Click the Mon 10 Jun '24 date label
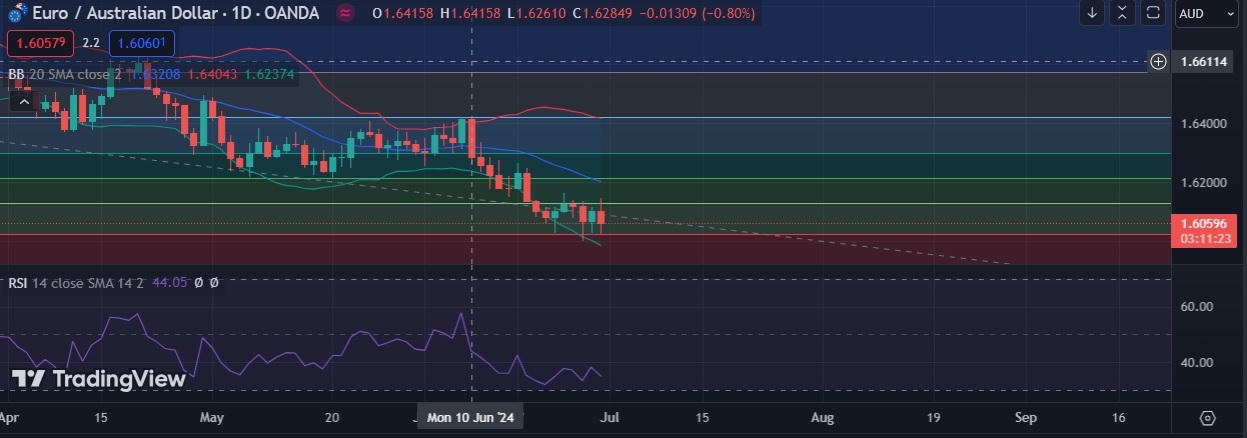 pyautogui.click(x=470, y=418)
